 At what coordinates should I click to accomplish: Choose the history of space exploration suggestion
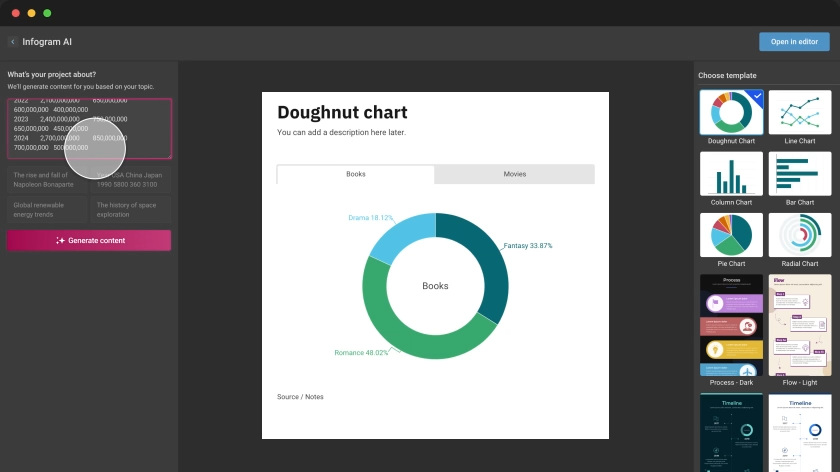coord(131,209)
